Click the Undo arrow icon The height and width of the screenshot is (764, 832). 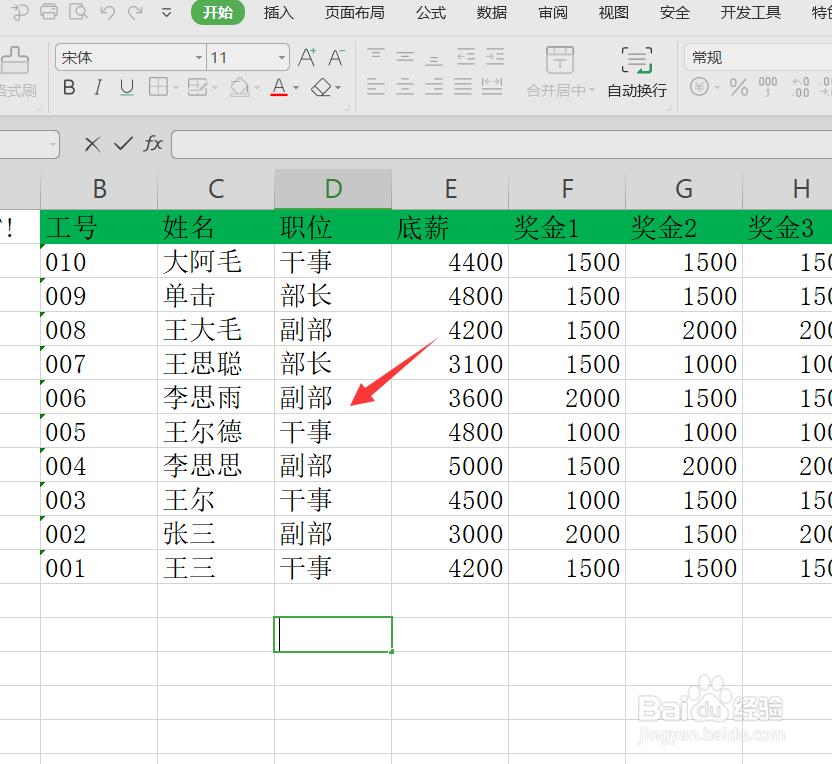click(108, 13)
